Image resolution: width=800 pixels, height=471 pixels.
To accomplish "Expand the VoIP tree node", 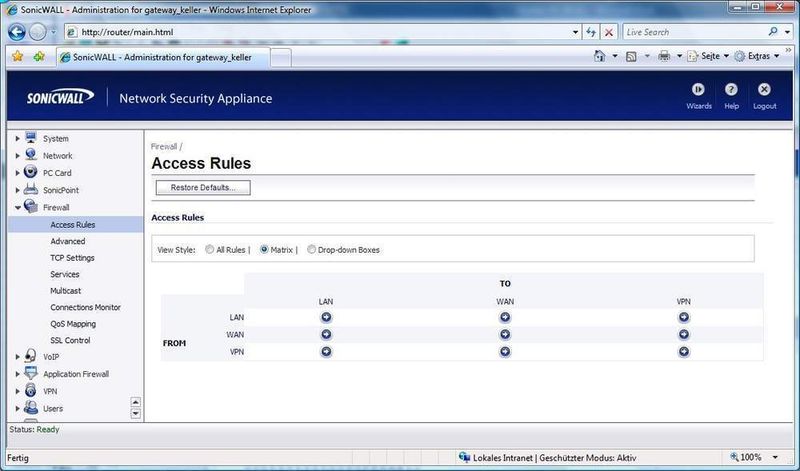I will point(17,357).
